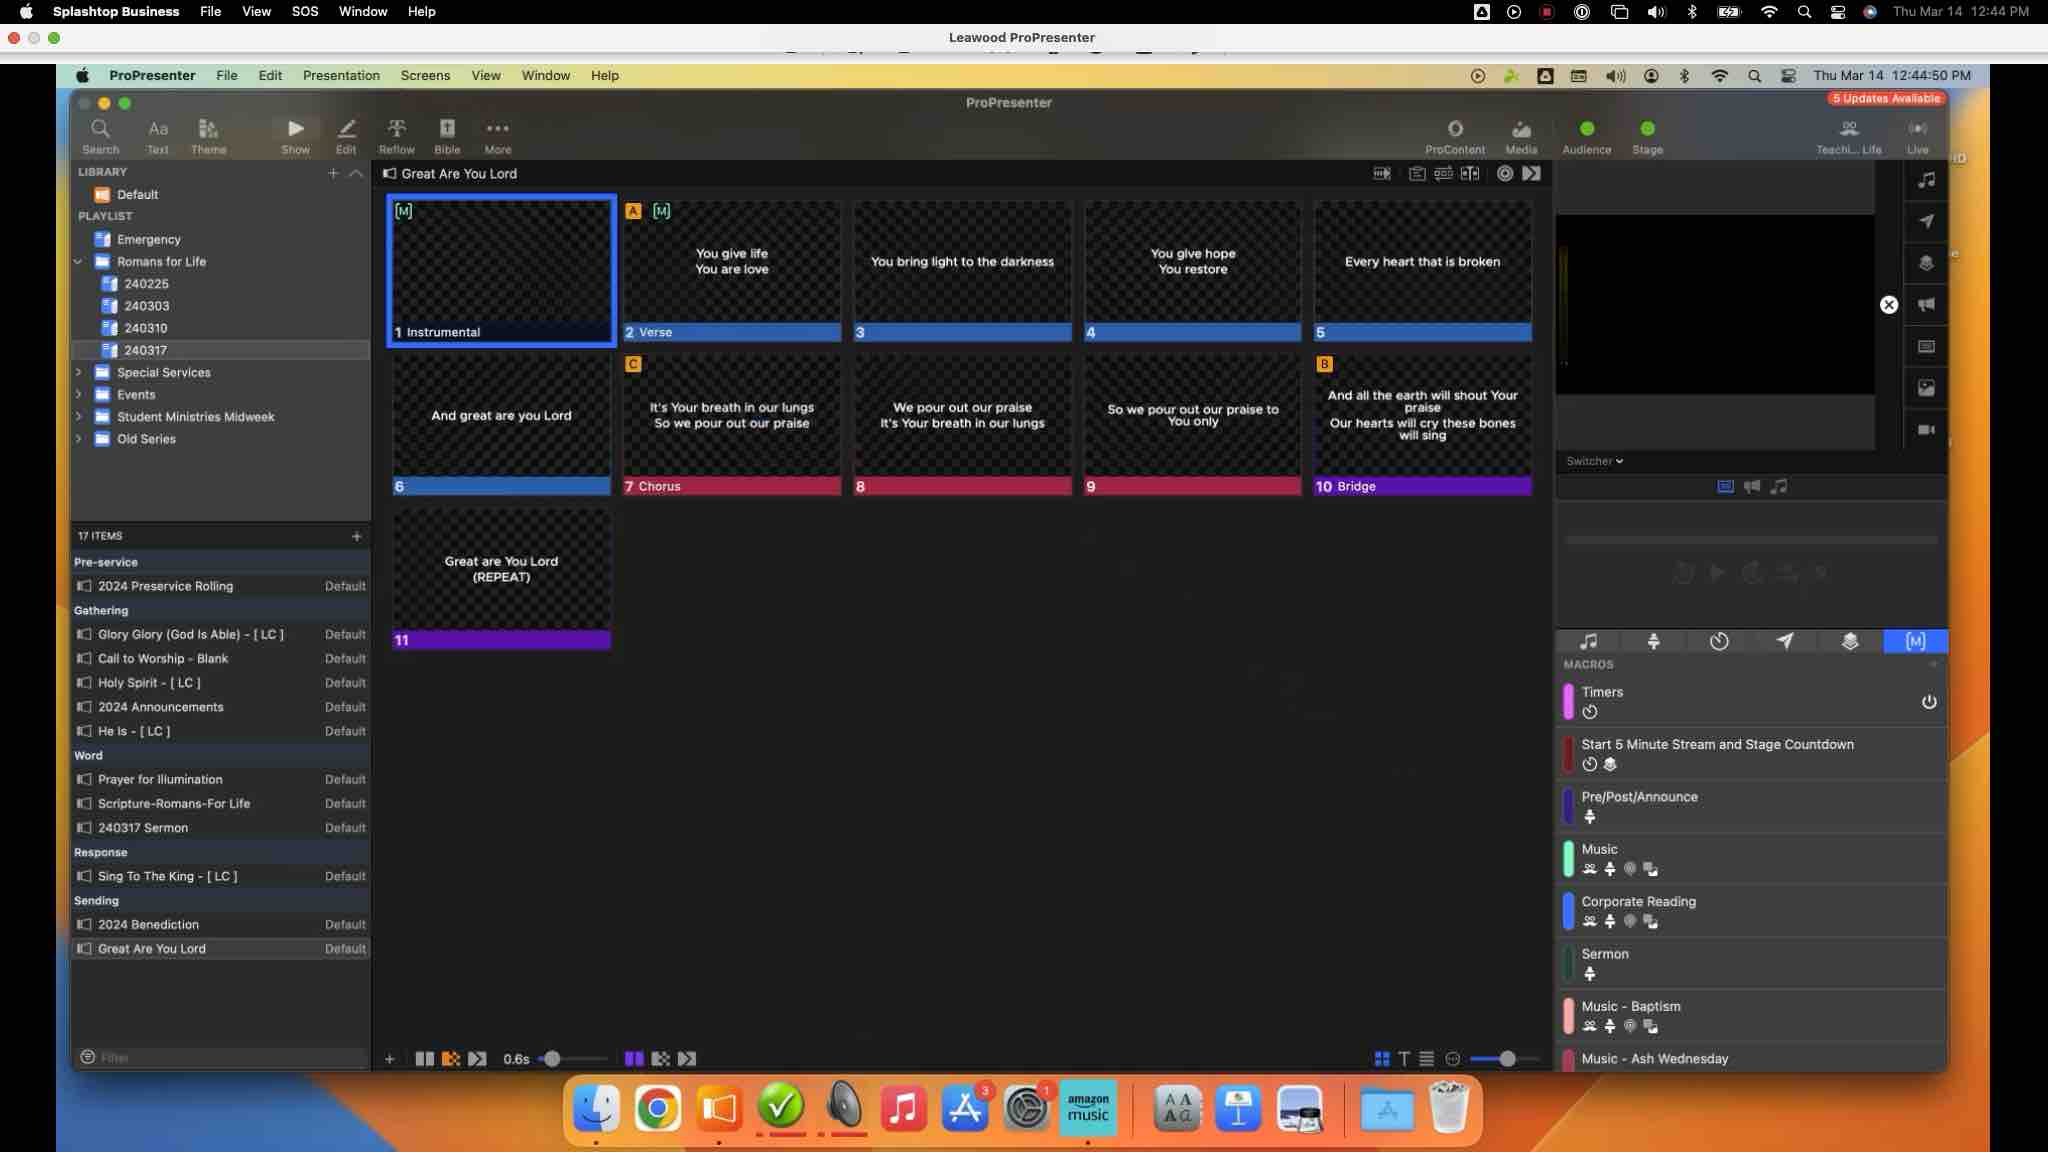Open the Media bin icon
The height and width of the screenshot is (1152, 2048).
click(x=1521, y=135)
